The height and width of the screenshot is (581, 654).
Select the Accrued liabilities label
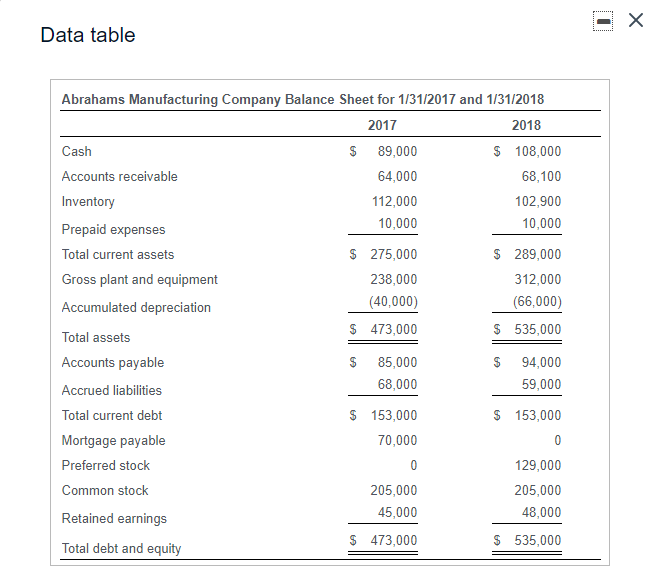click(112, 390)
